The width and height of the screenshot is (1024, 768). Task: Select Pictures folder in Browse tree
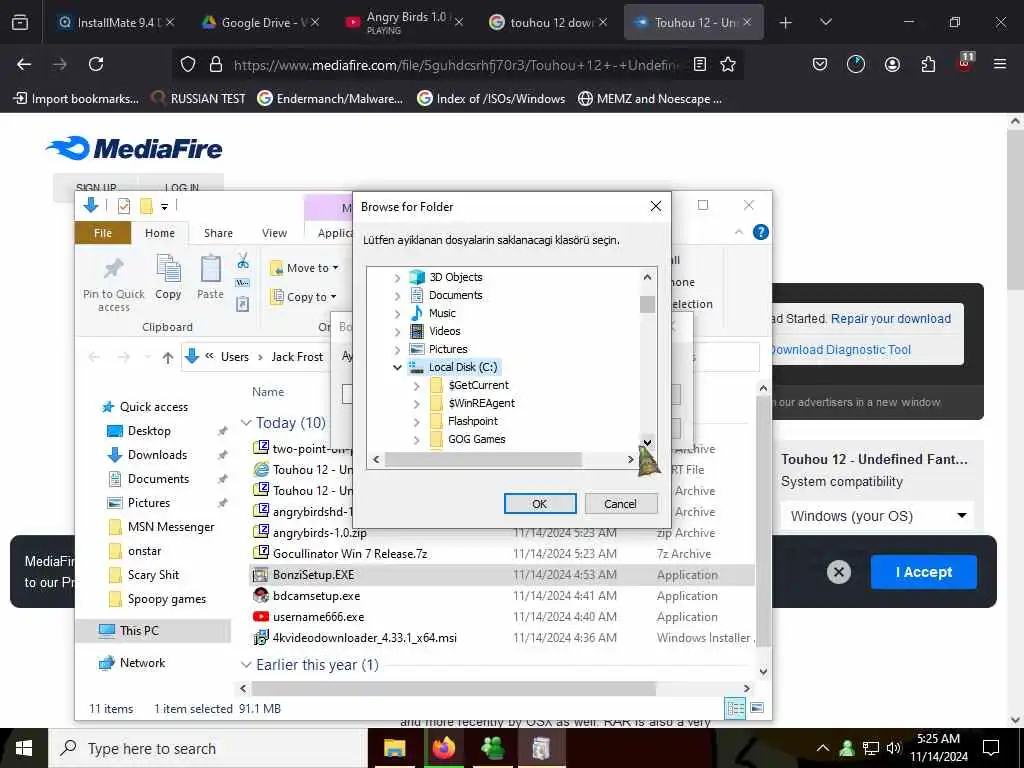[448, 349]
